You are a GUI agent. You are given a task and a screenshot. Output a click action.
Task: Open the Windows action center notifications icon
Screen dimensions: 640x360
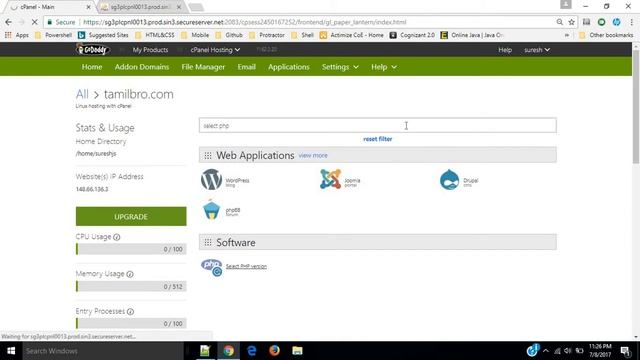point(626,351)
